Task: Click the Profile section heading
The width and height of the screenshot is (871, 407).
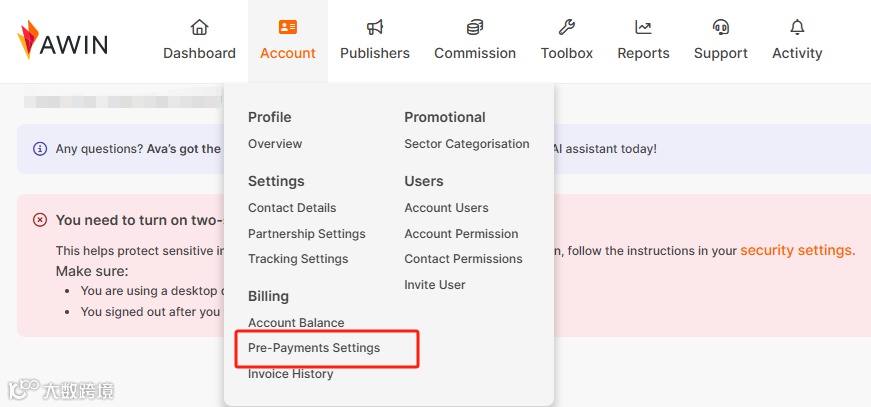Action: (x=269, y=117)
